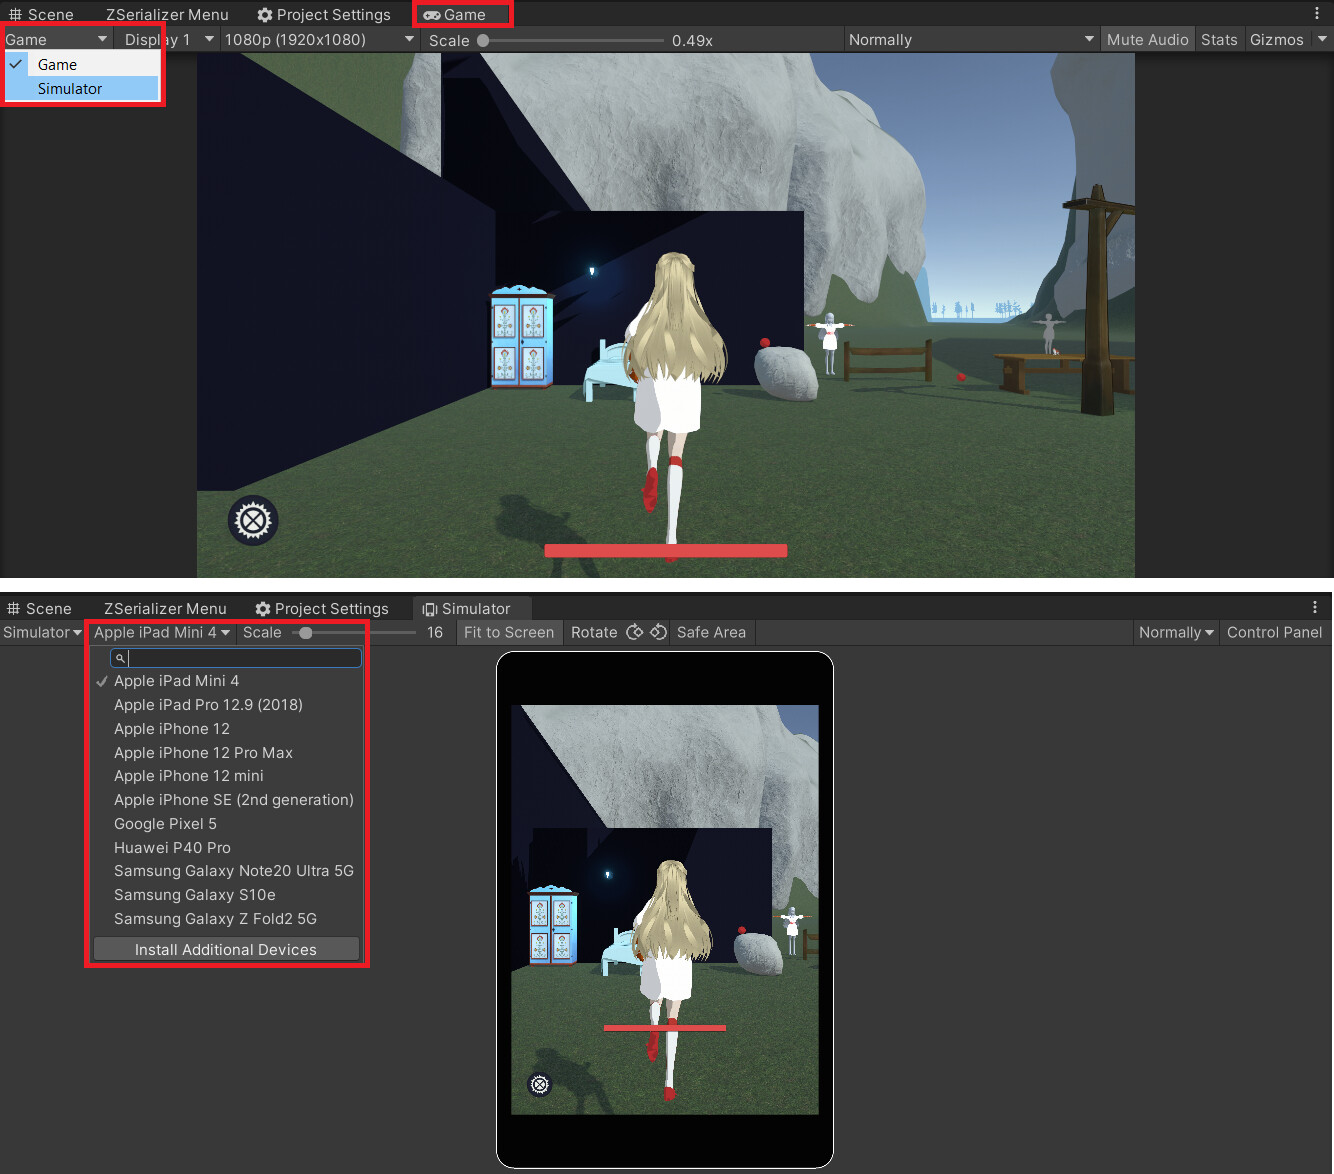Open the 1080p resolution dropdown

coord(318,39)
